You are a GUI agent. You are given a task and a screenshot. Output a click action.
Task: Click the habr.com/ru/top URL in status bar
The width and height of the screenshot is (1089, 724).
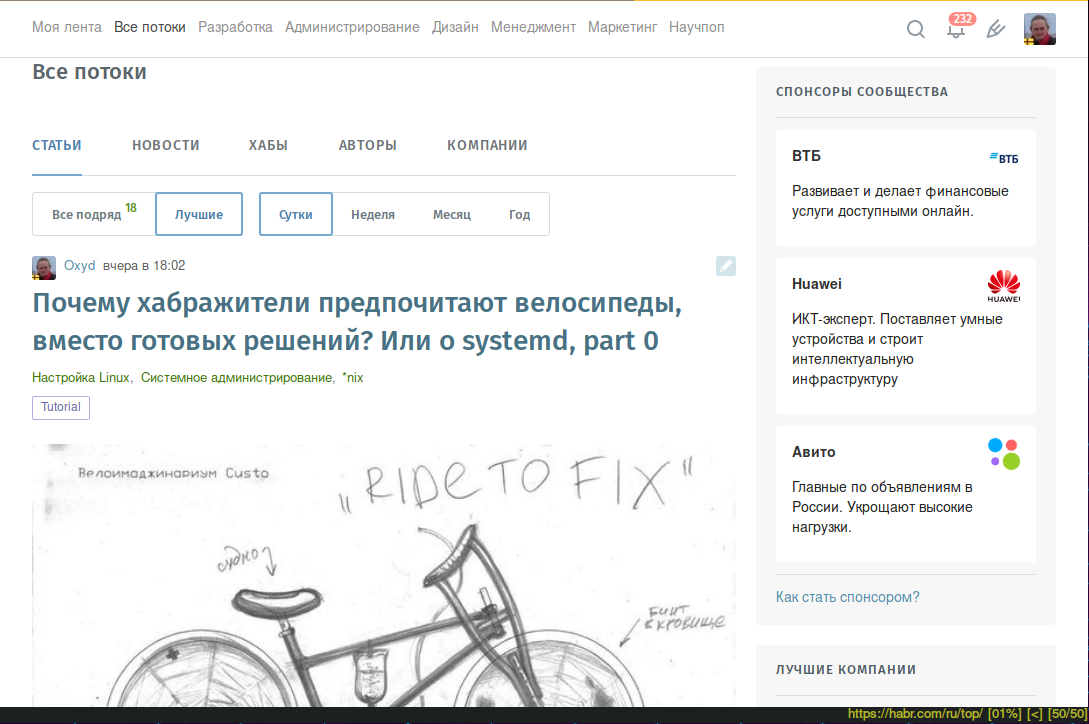tap(915, 714)
